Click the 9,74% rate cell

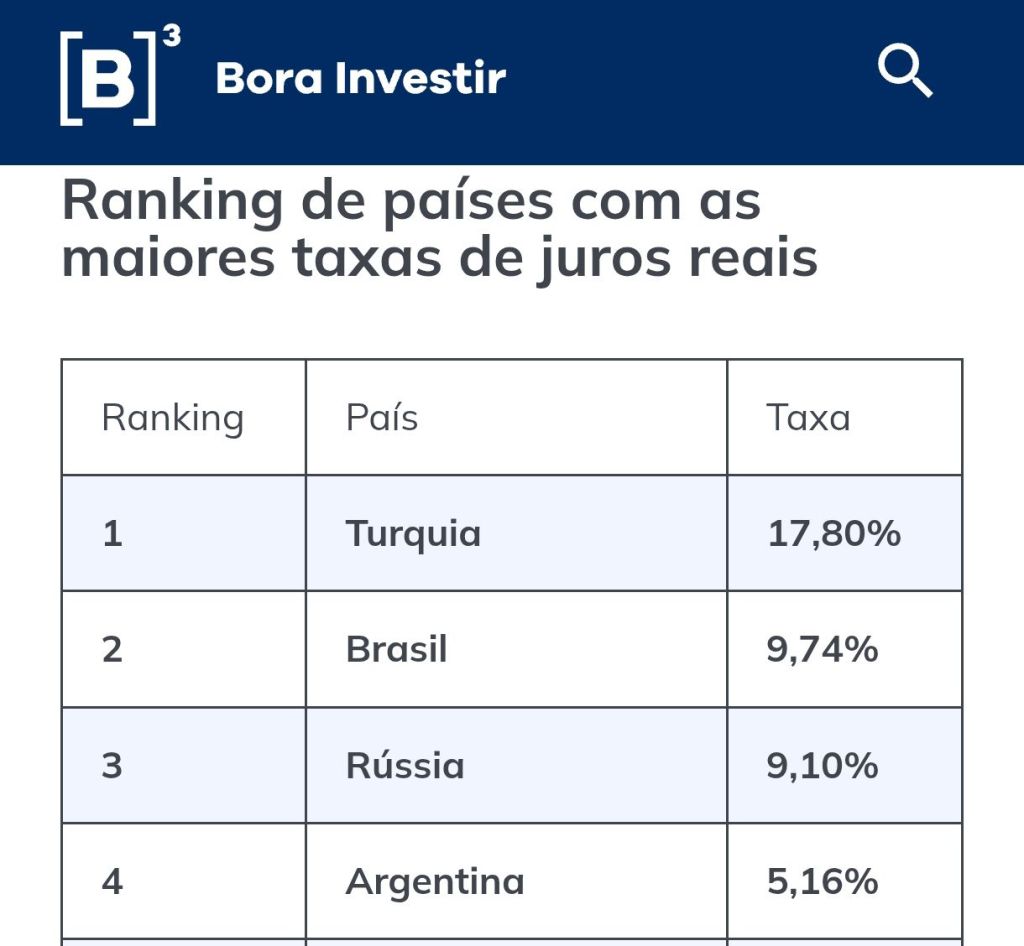822,650
